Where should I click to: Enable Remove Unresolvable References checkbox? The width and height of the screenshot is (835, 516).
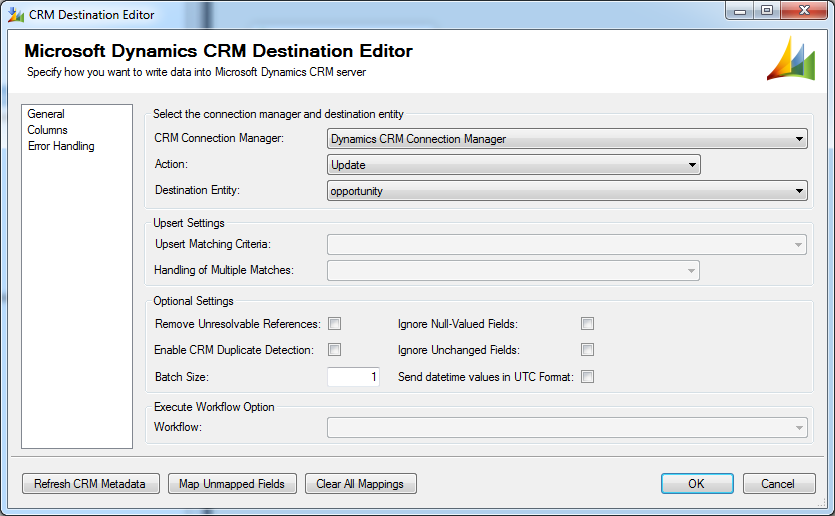(334, 324)
